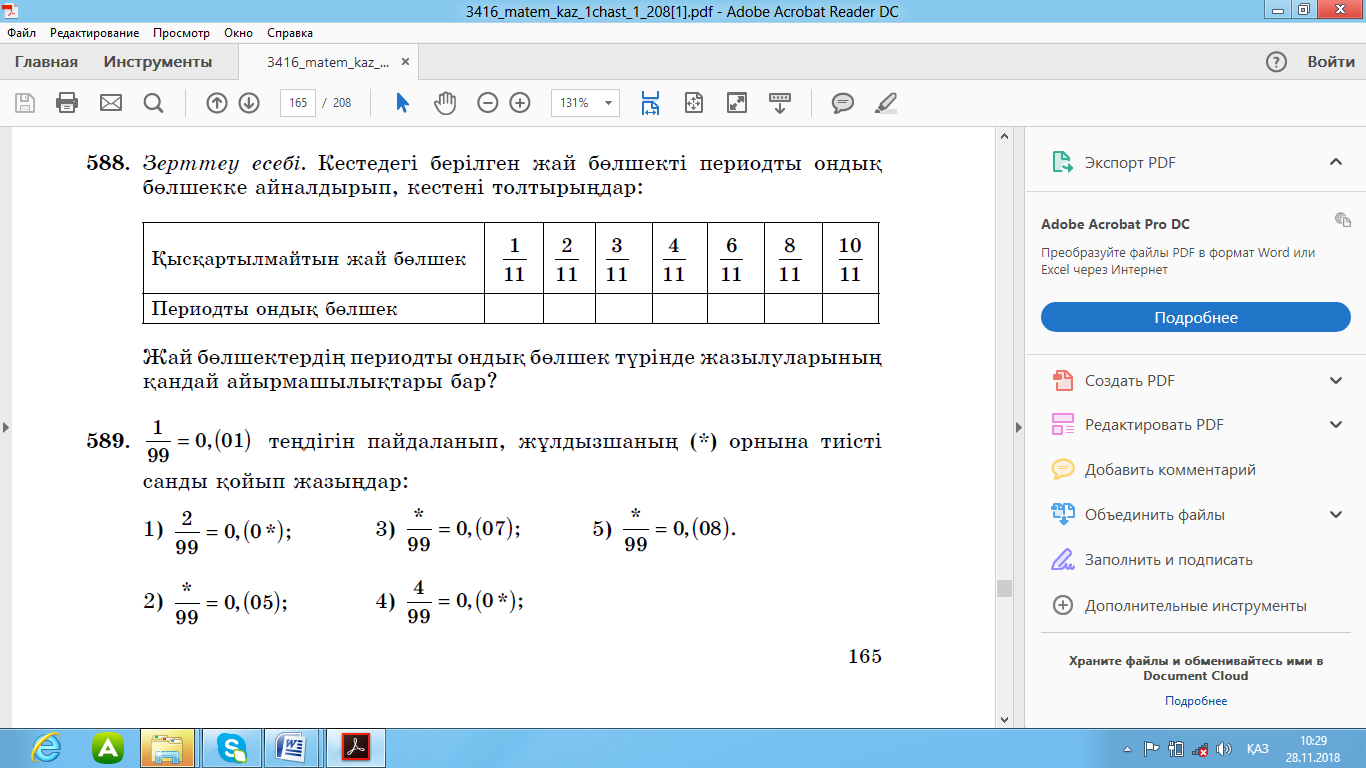Click the envelope email icon
This screenshot has width=1366, height=768.
110,103
